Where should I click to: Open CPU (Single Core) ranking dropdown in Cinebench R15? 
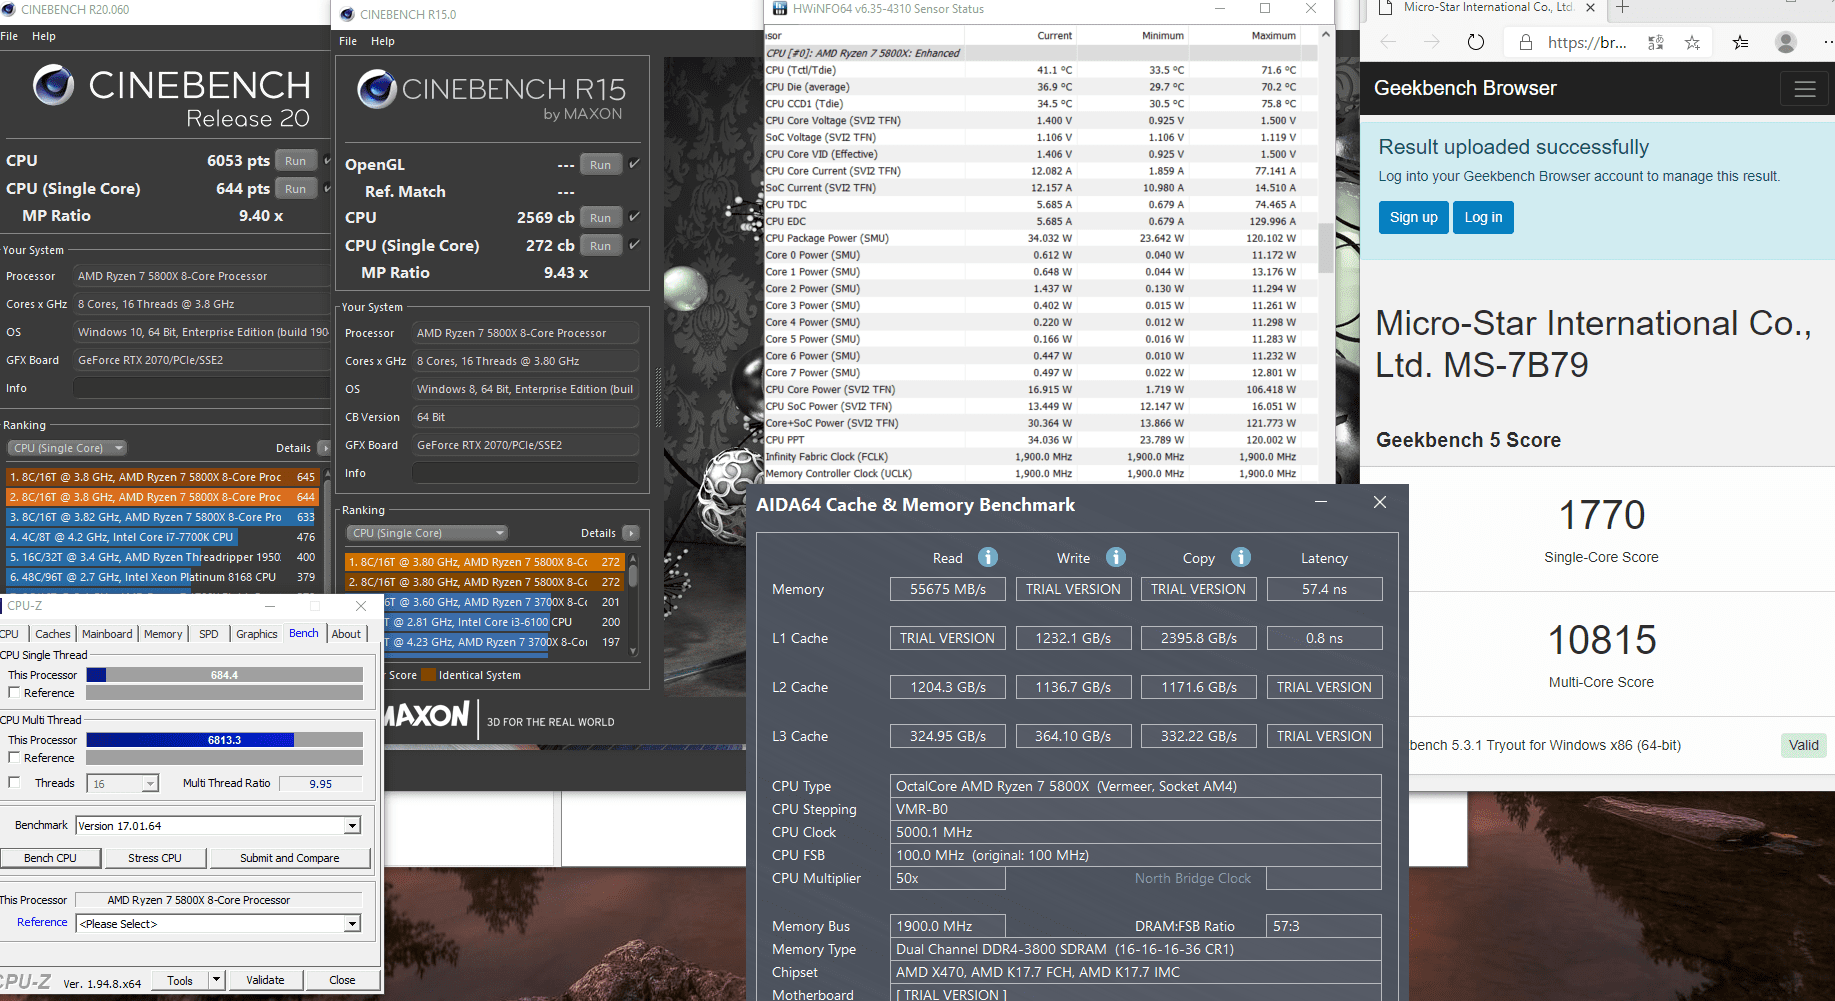[x=427, y=533]
